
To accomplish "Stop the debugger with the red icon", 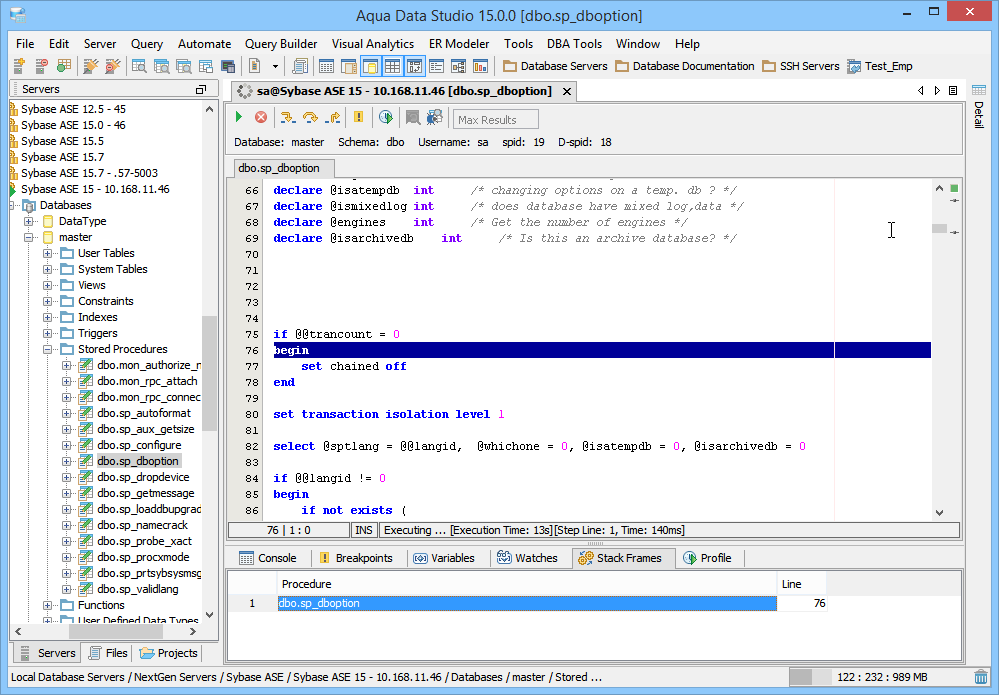I will 261,118.
